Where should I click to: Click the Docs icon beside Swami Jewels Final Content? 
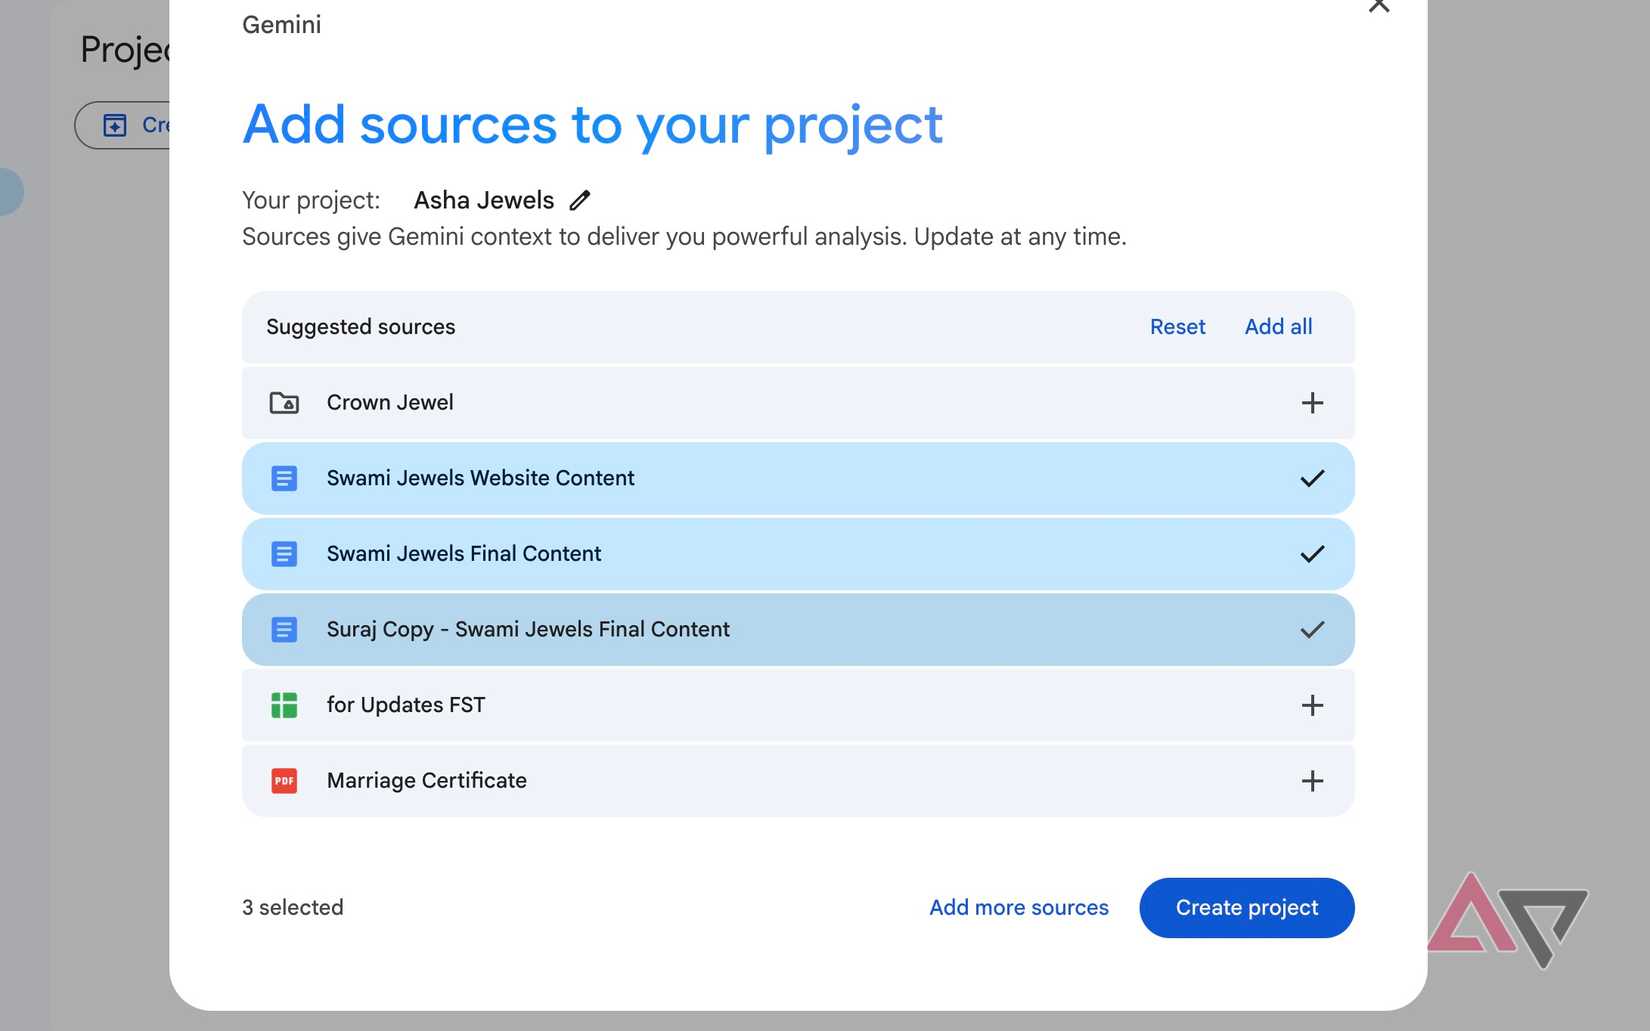point(284,554)
